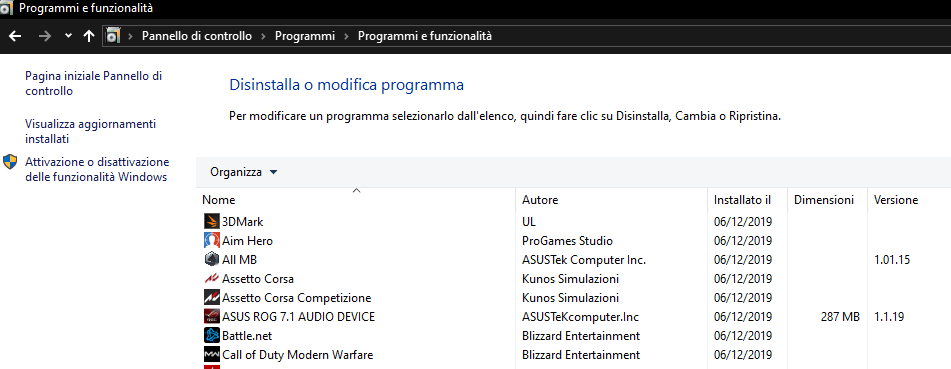Click the ASUS ROG 7.1 AUDIO DEVICE icon

tap(211, 317)
